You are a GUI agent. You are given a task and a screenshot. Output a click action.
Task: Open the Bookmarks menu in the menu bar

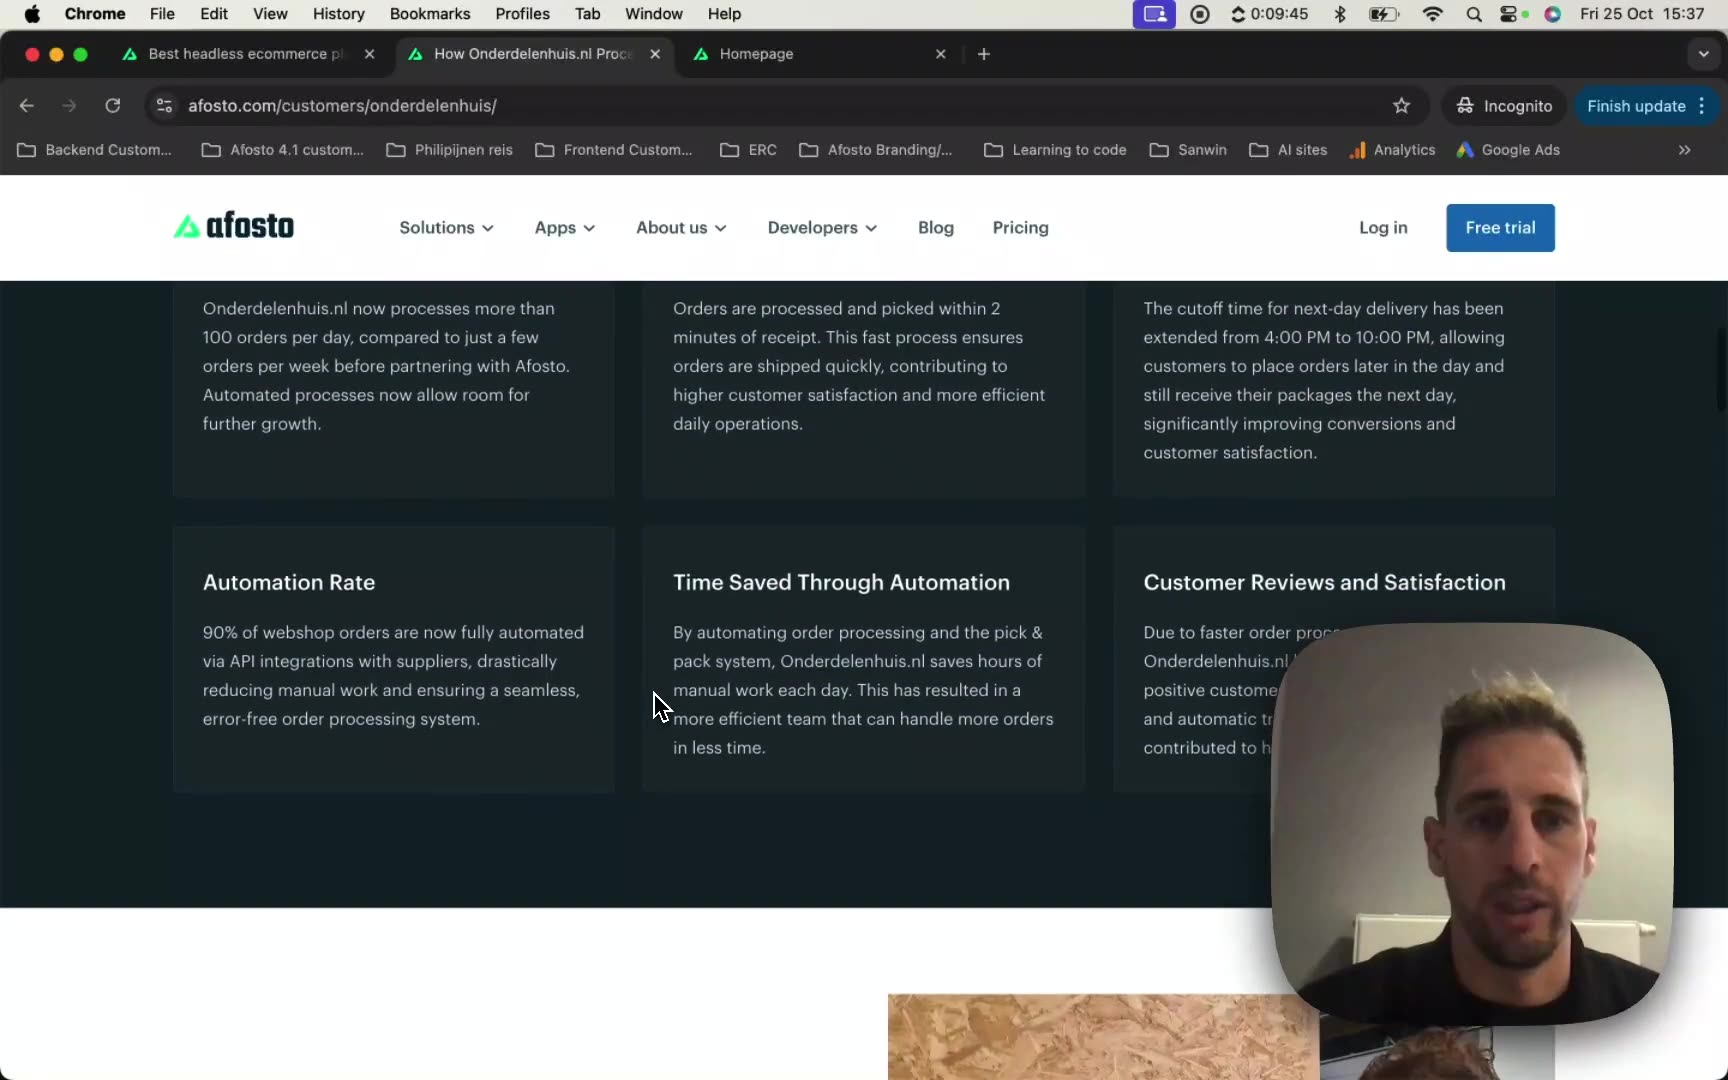pyautogui.click(x=429, y=14)
